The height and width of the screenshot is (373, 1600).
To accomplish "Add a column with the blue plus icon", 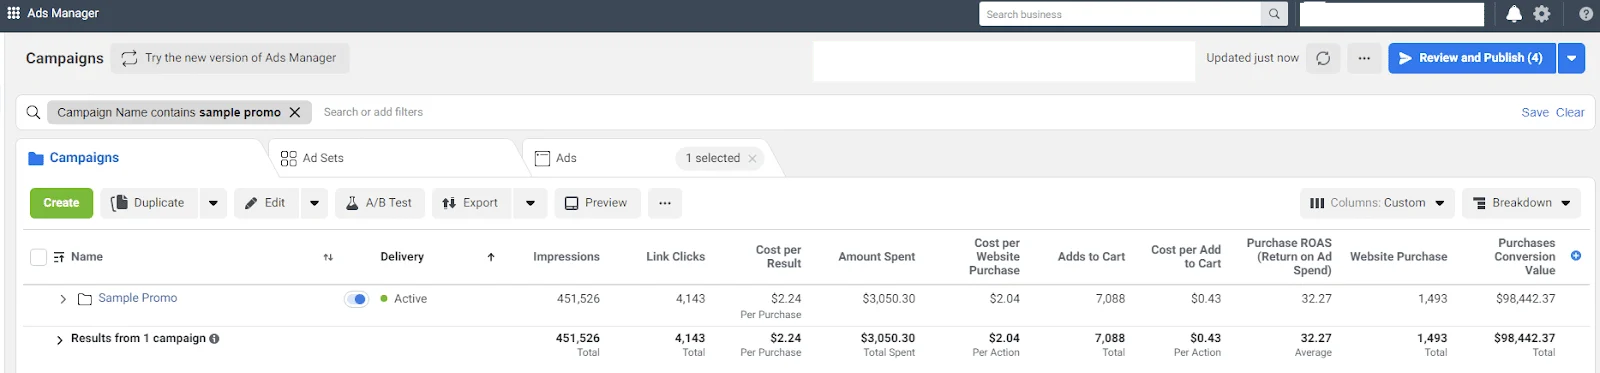I will [x=1576, y=256].
